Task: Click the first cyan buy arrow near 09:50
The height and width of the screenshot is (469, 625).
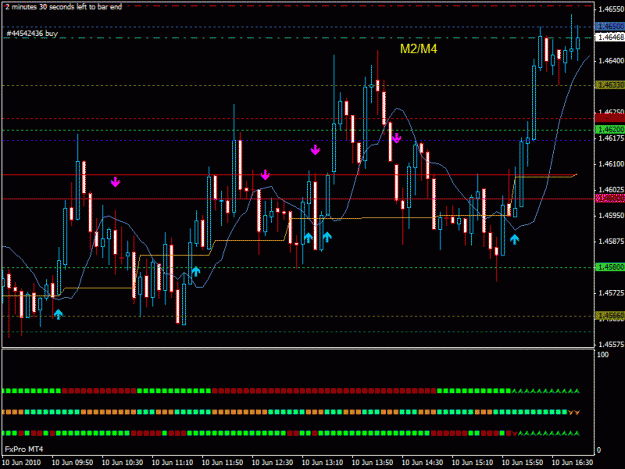Action: click(59, 314)
